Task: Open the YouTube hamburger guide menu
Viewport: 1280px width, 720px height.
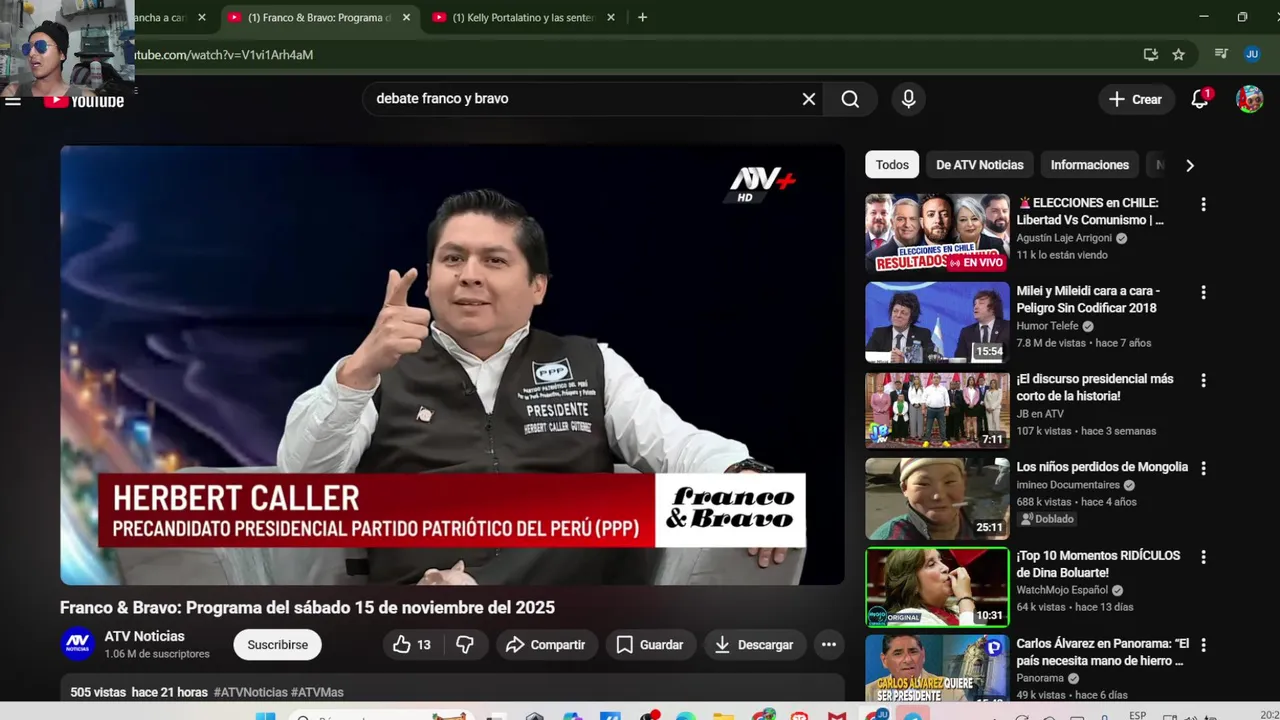Action: click(x=13, y=100)
